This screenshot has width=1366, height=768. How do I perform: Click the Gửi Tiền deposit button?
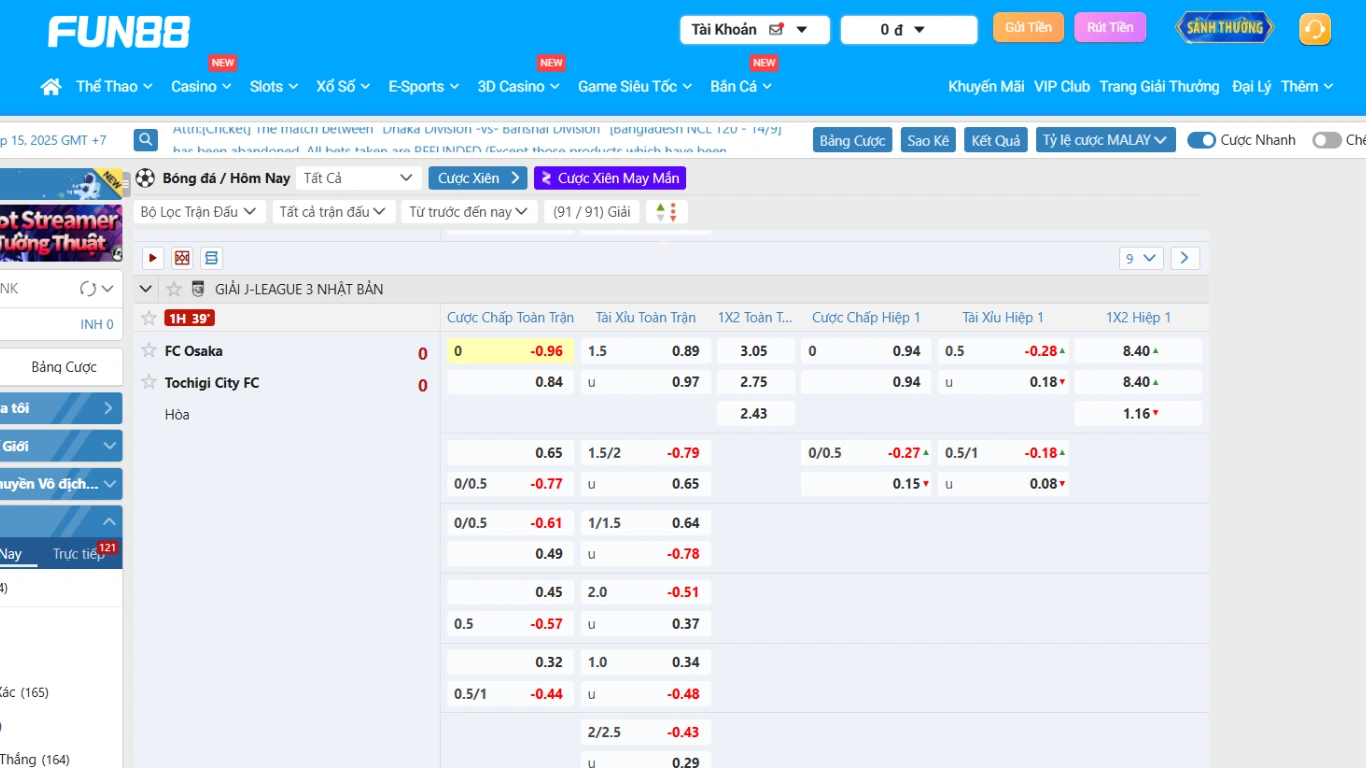click(1028, 28)
